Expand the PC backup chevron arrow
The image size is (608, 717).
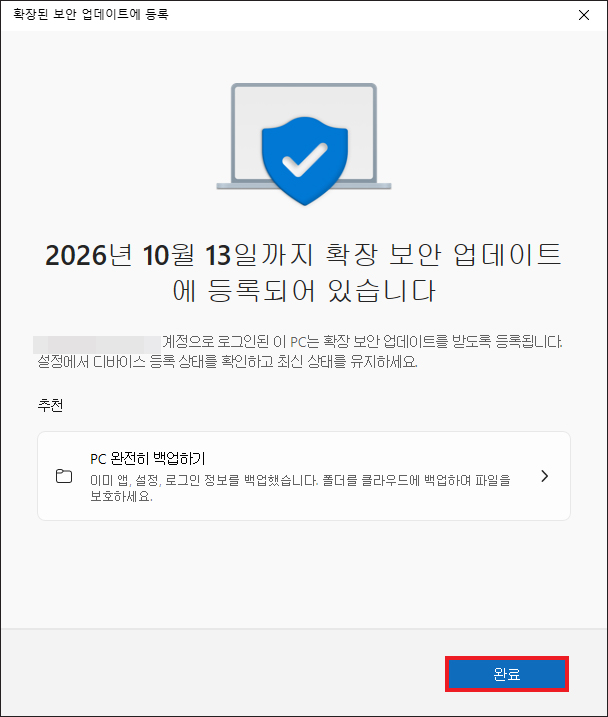(x=544, y=476)
